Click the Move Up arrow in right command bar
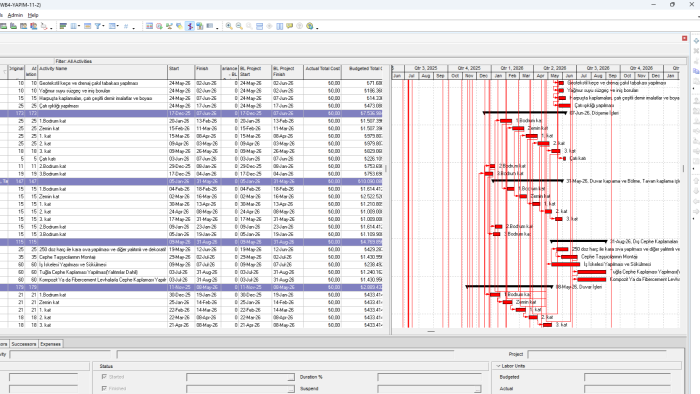This screenshot has height=394, width=700. [x=696, y=181]
